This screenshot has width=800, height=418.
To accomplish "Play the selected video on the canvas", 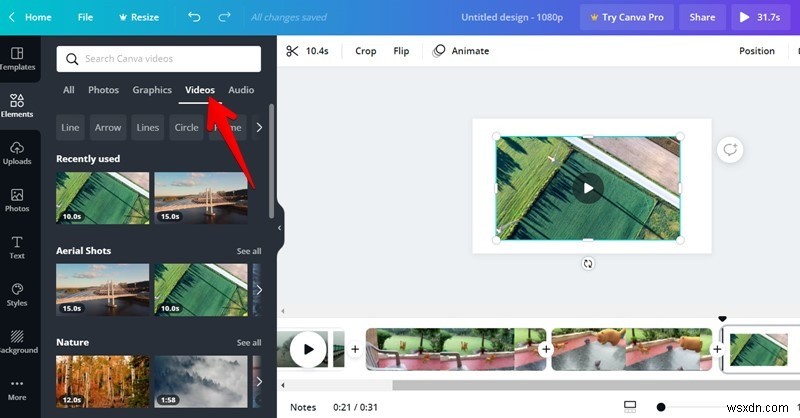I will [x=588, y=188].
